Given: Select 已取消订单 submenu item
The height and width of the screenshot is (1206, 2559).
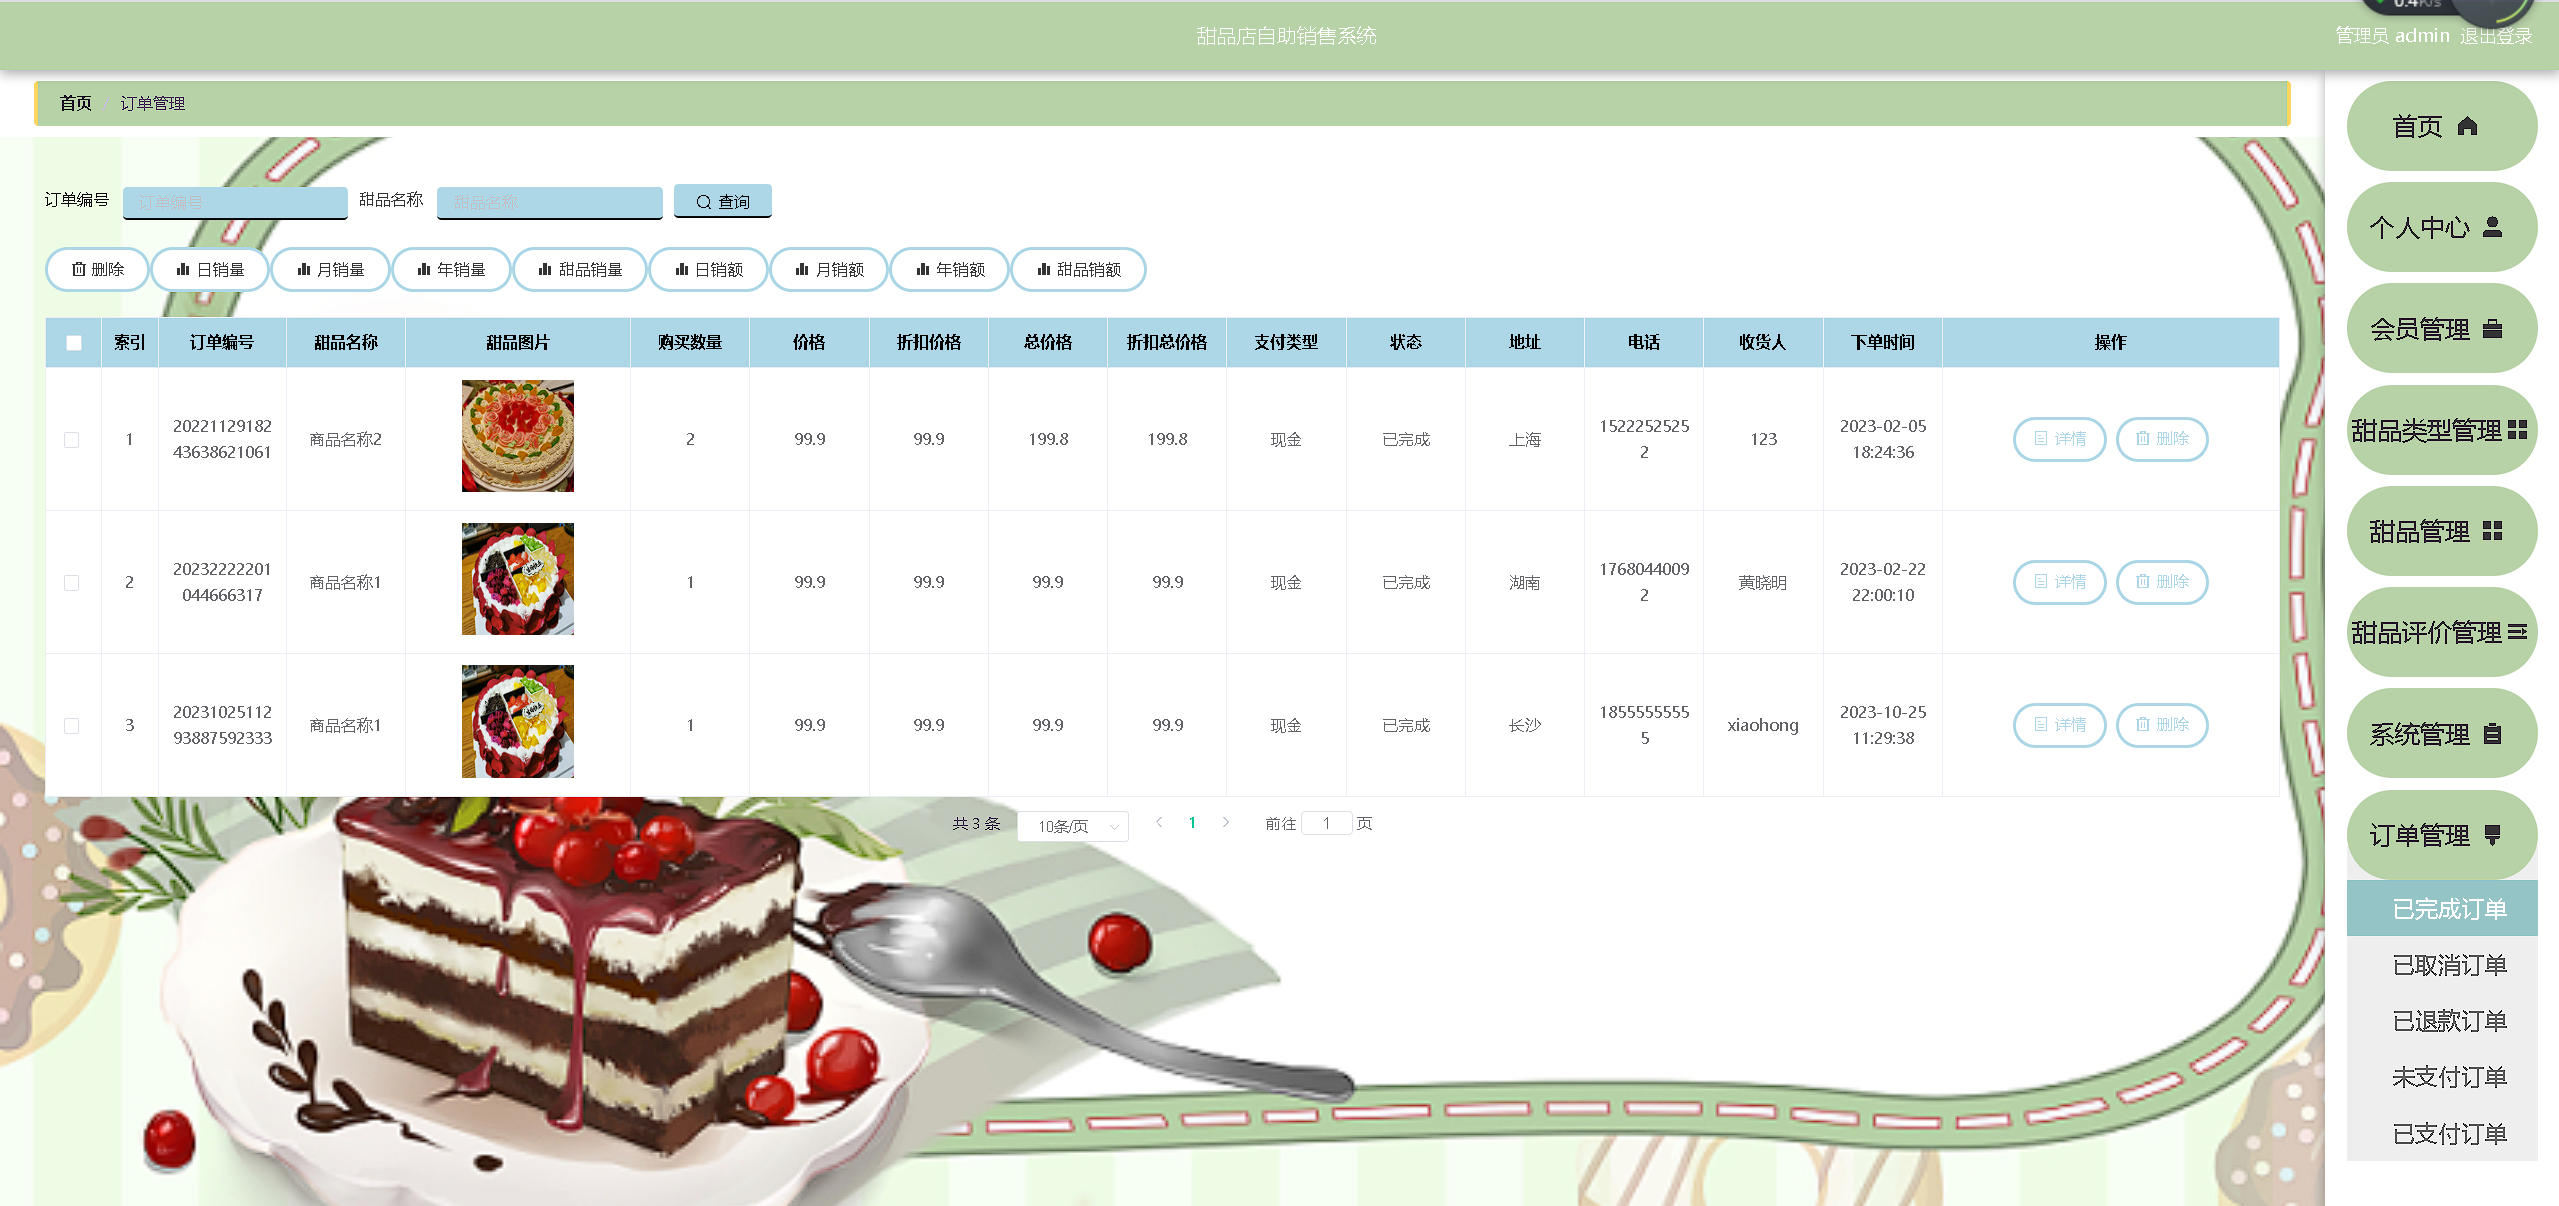Looking at the screenshot, I should pyautogui.click(x=2448, y=965).
